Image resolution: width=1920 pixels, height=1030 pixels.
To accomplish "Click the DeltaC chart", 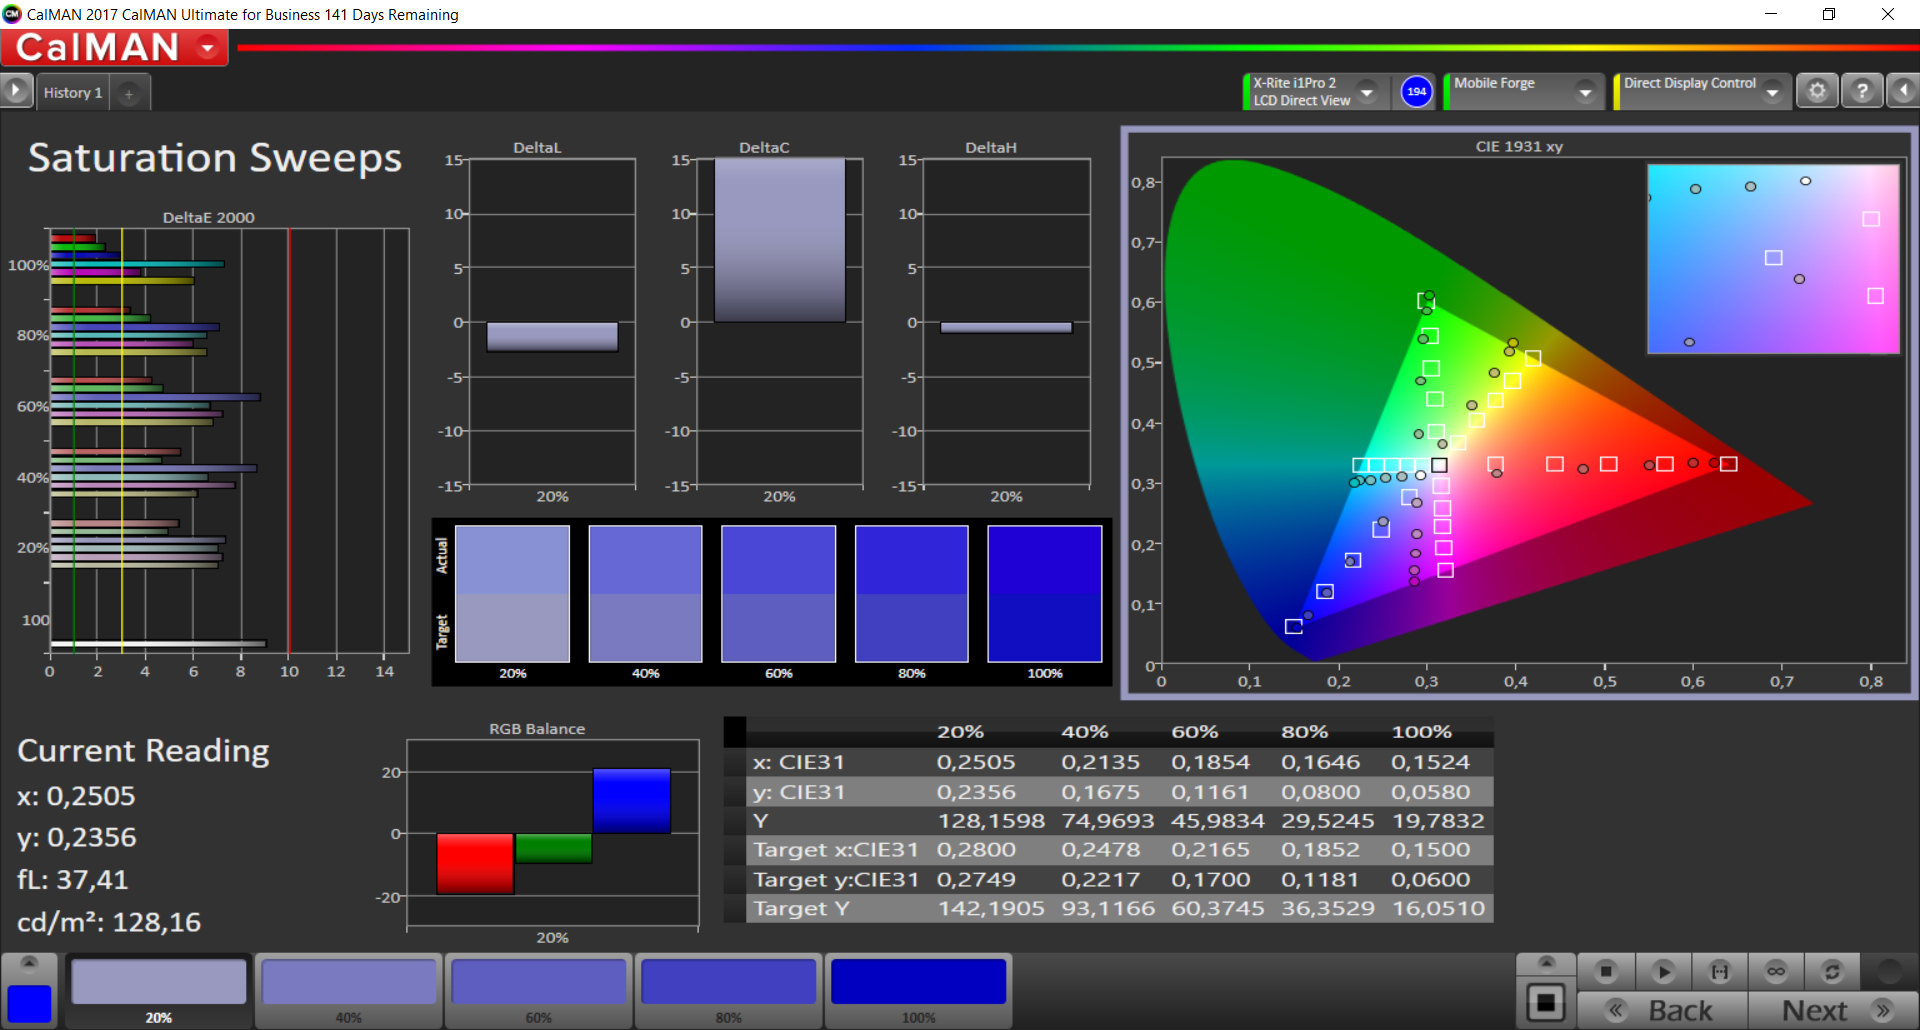I will tap(779, 322).
